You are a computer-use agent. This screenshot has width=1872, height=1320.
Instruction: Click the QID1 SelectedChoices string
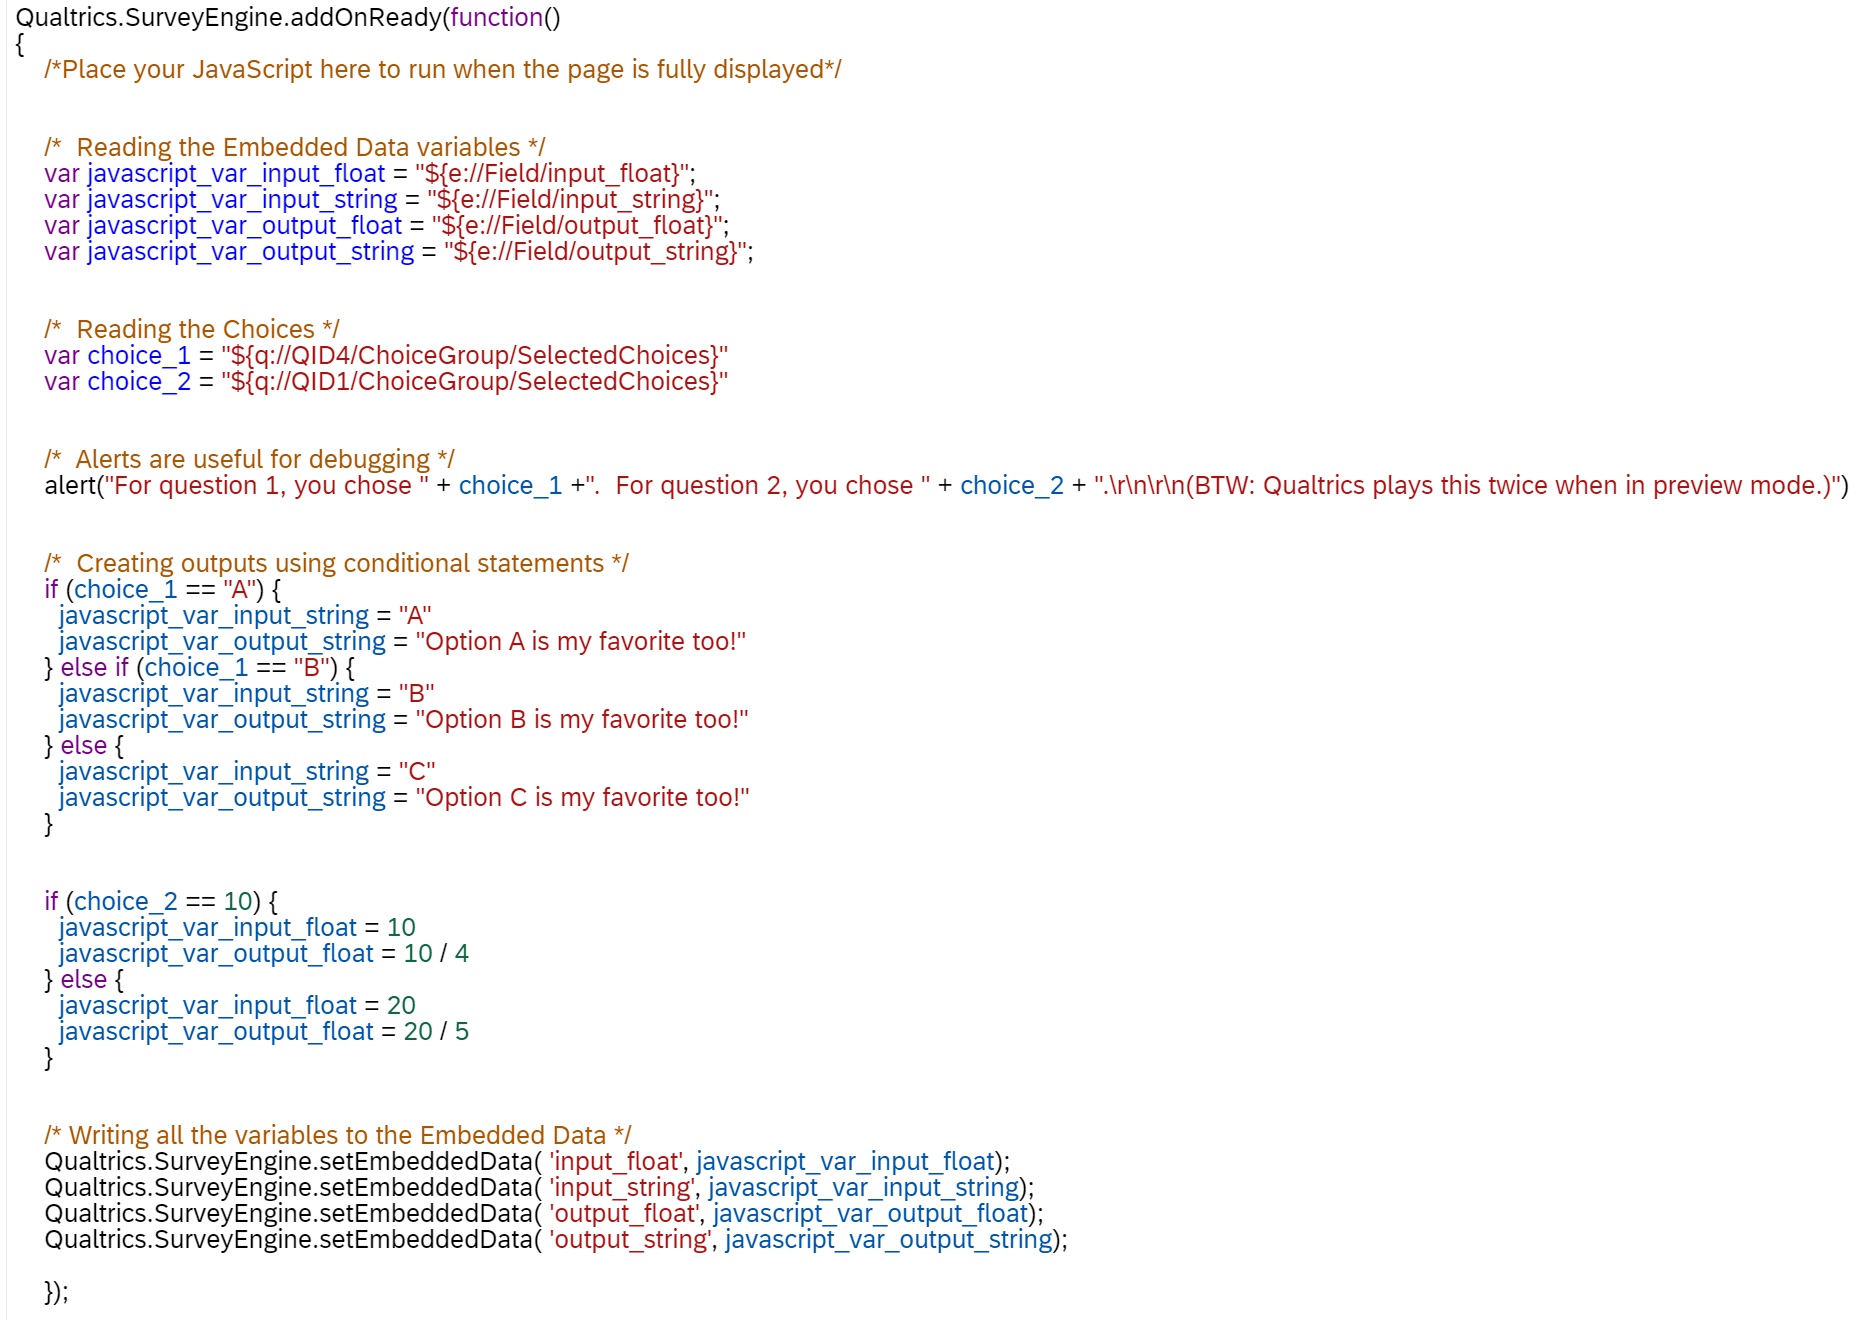(x=474, y=382)
